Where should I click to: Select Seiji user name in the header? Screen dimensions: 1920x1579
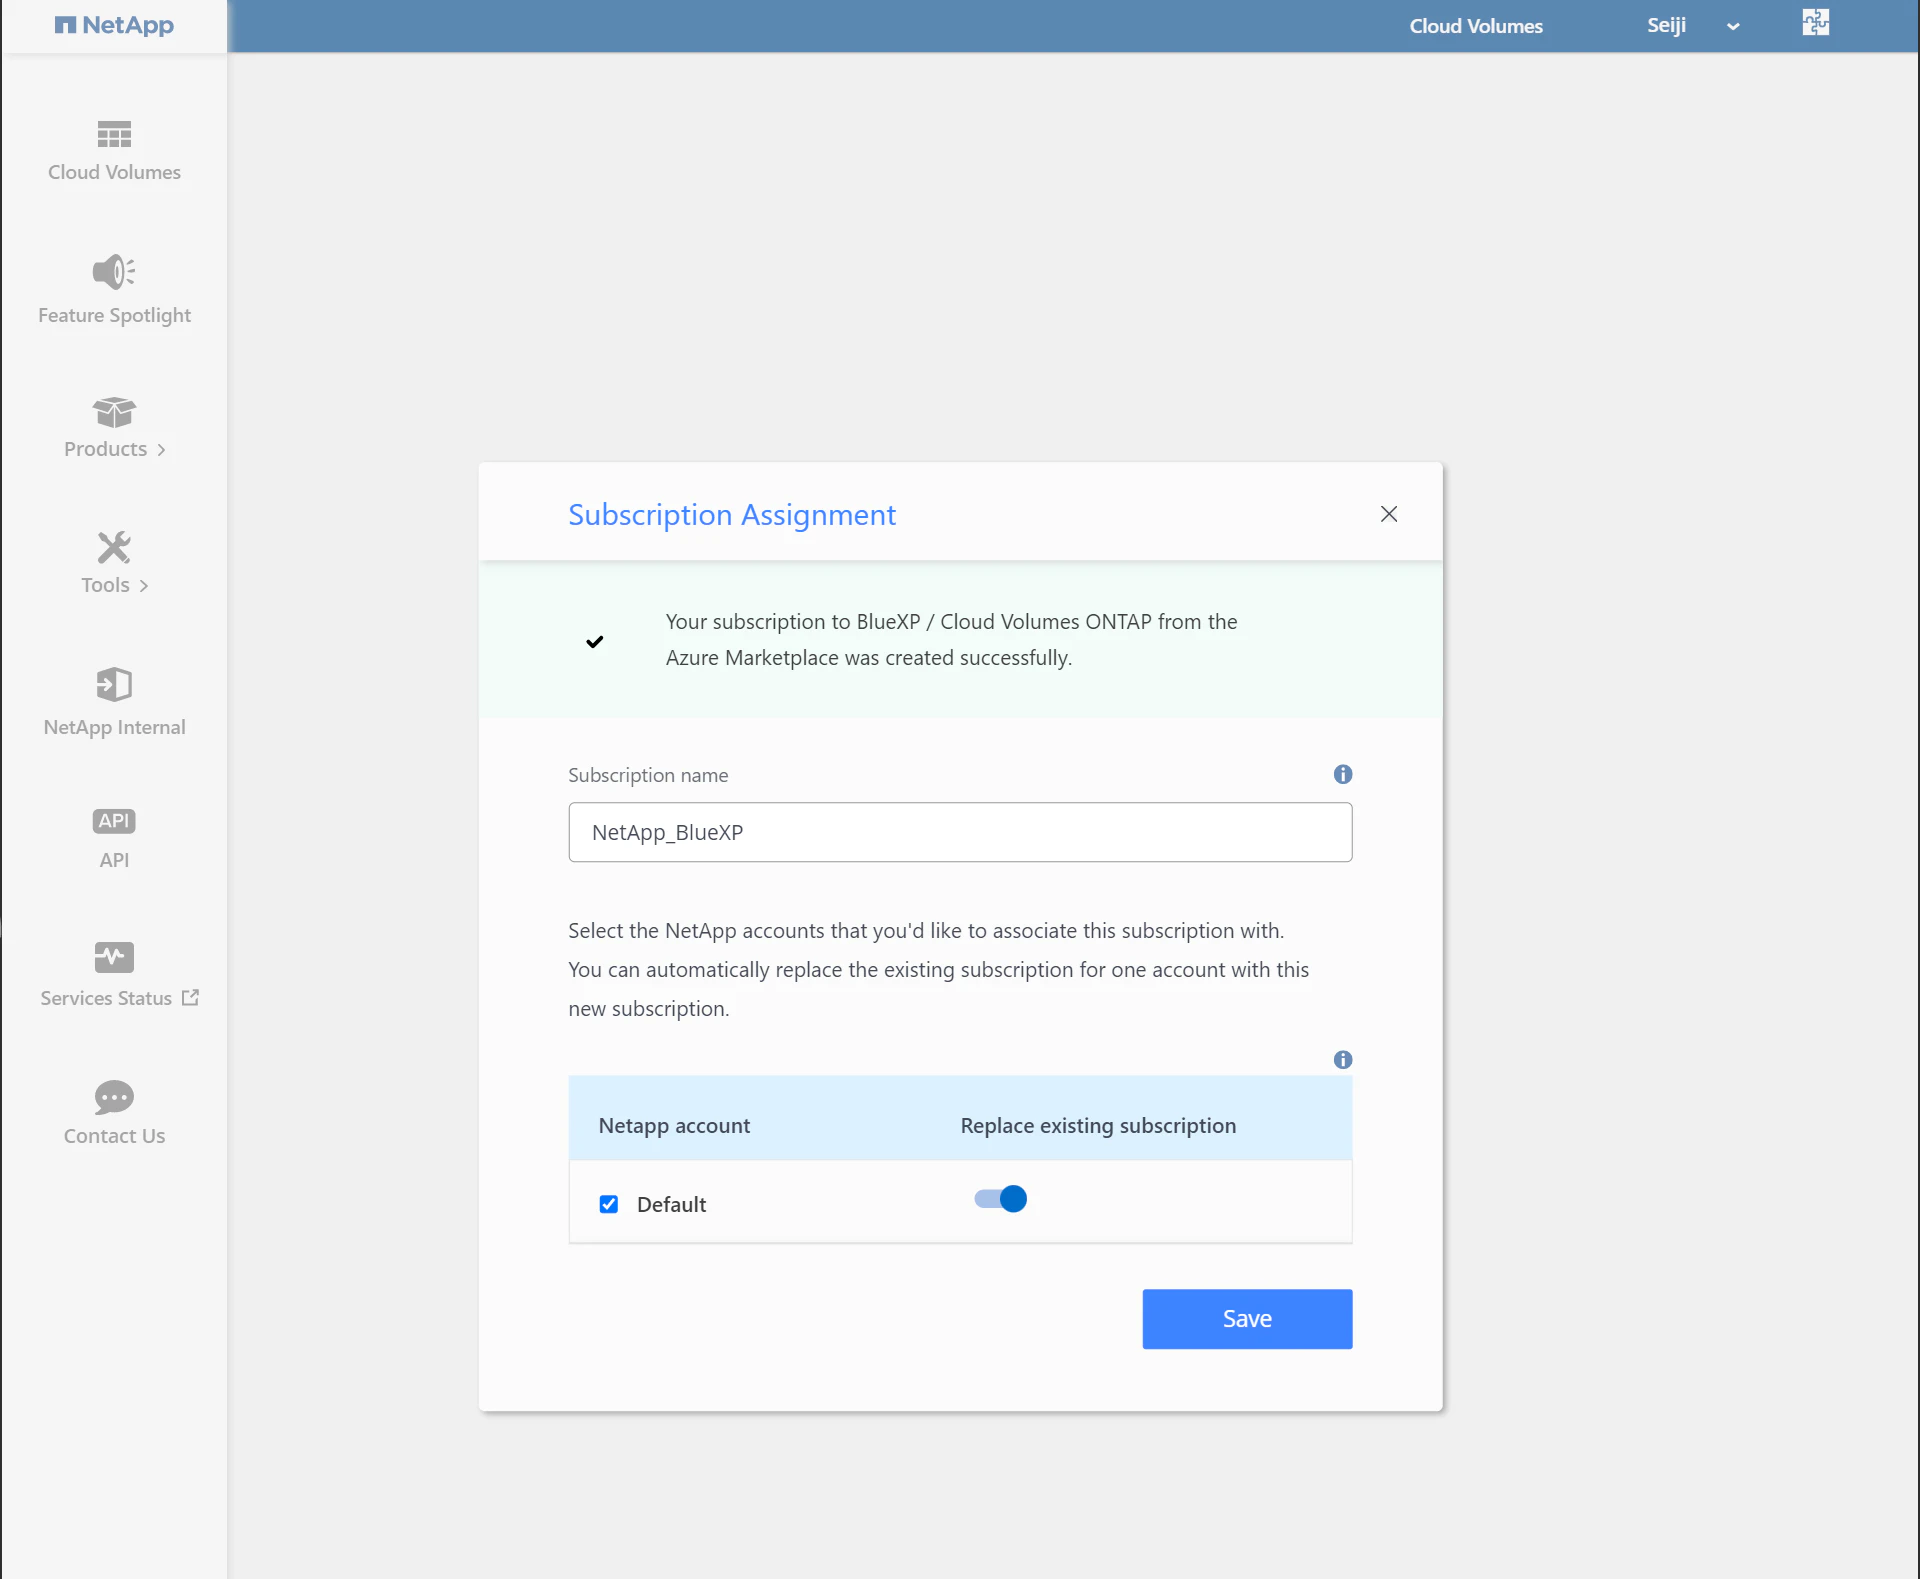click(x=1667, y=25)
